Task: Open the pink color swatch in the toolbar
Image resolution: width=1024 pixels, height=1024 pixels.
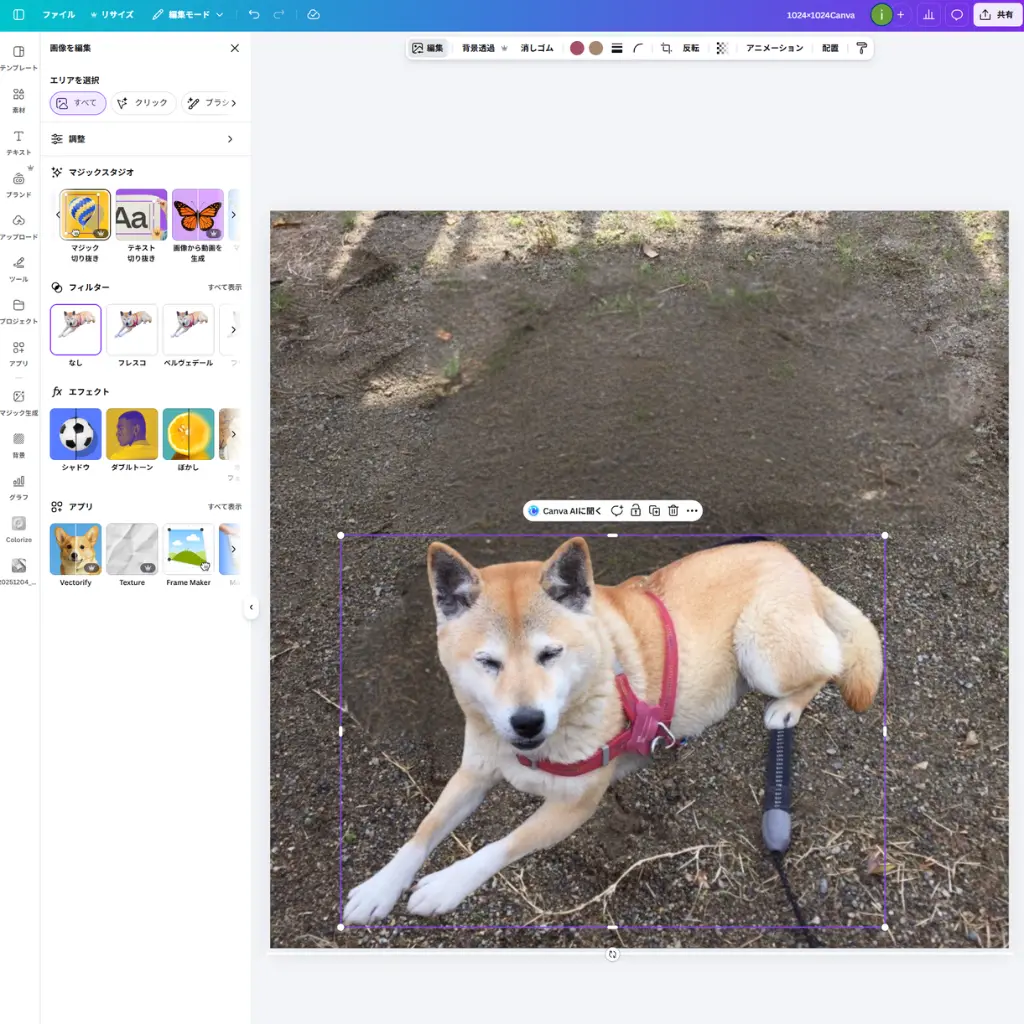Action: [x=577, y=47]
